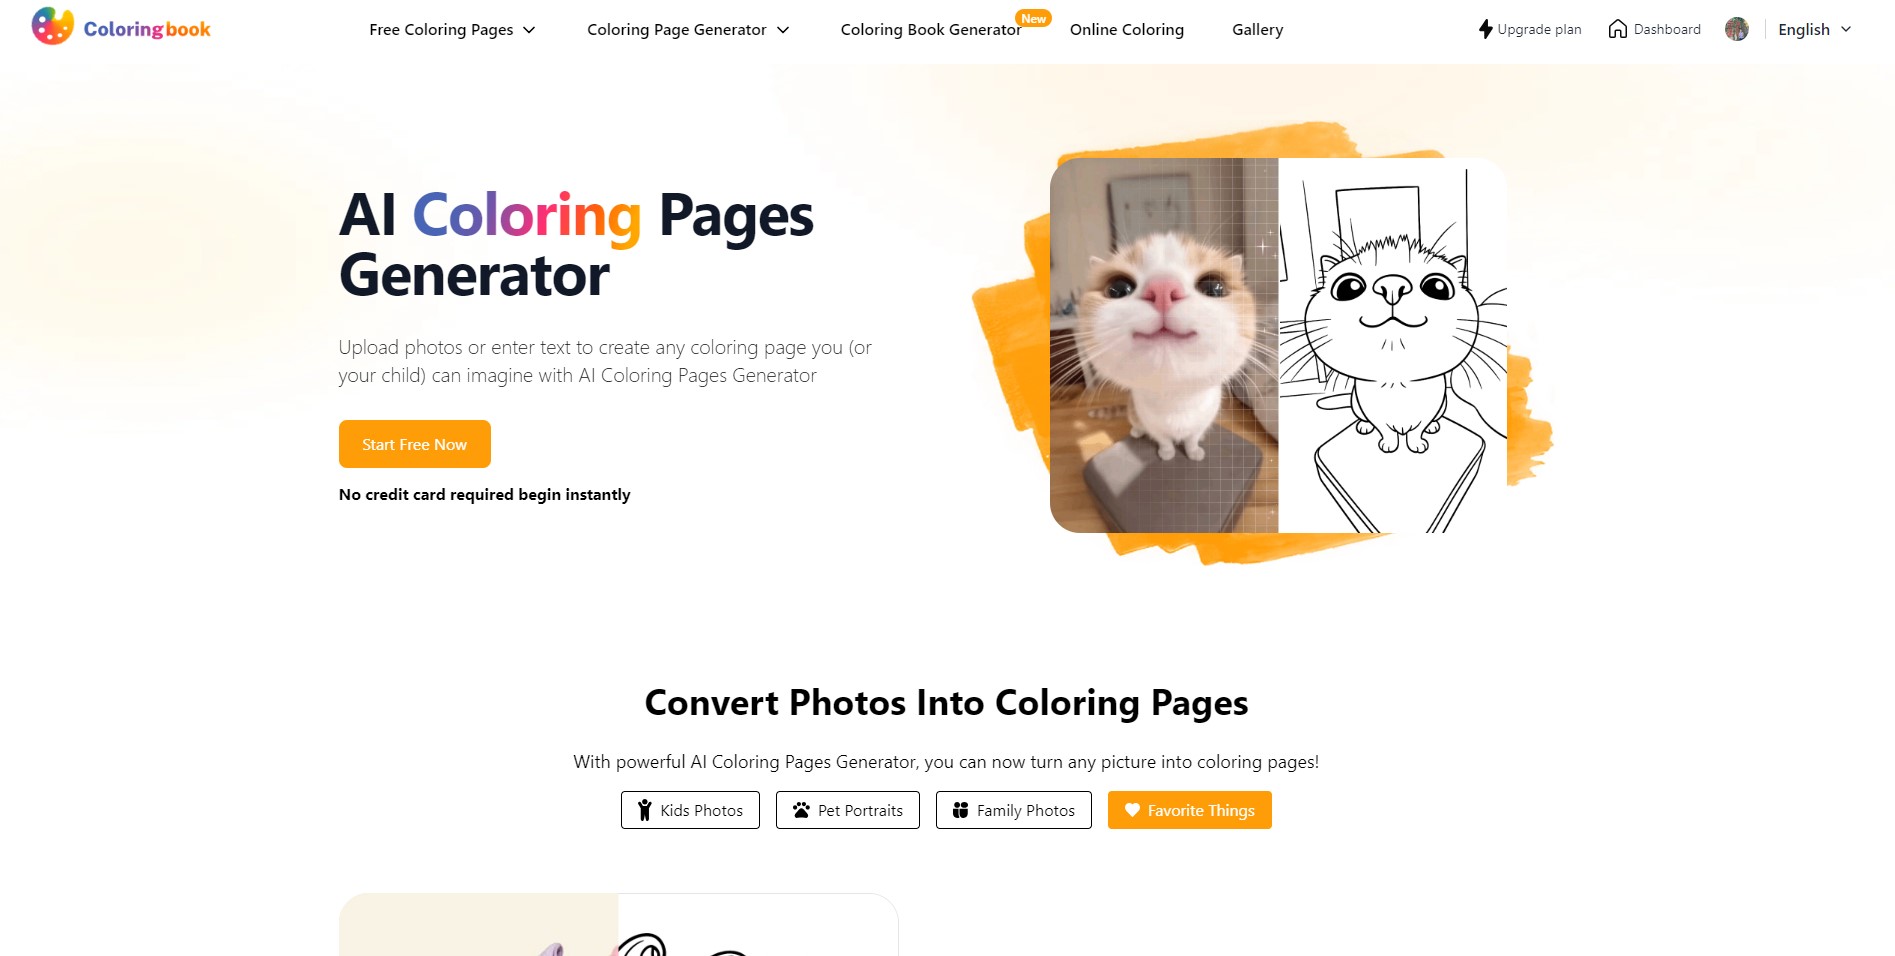Click the cat photo-to-coloring comparison image
The image size is (1895, 956).
[1278, 345]
